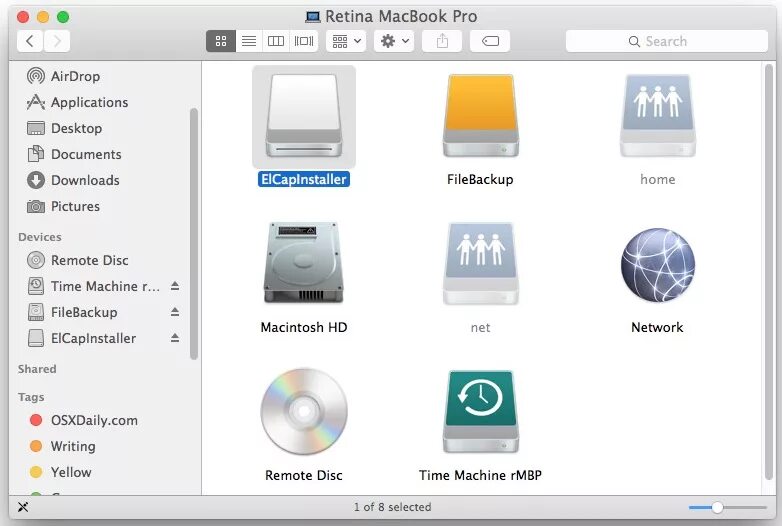Screen dimensions: 782x526
Task: Switch to Cover Flow view
Action: [304, 41]
